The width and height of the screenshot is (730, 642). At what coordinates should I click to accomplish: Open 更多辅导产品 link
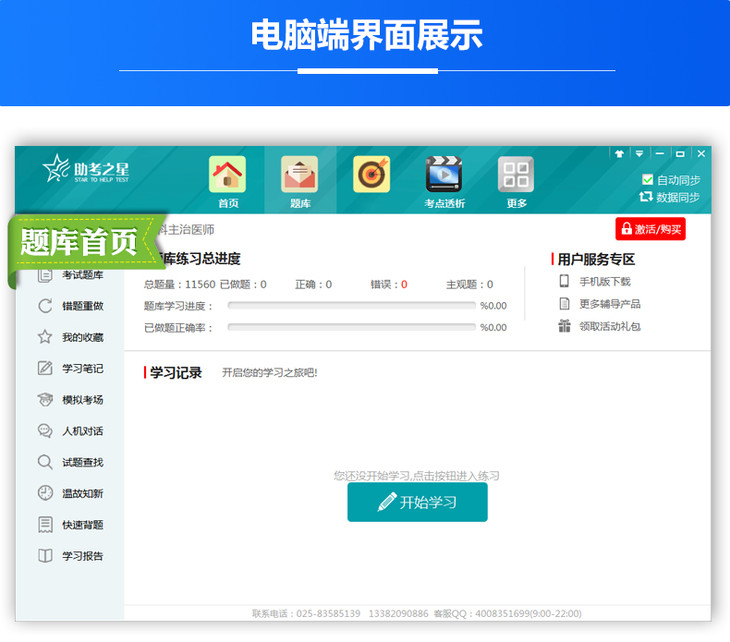coord(609,304)
